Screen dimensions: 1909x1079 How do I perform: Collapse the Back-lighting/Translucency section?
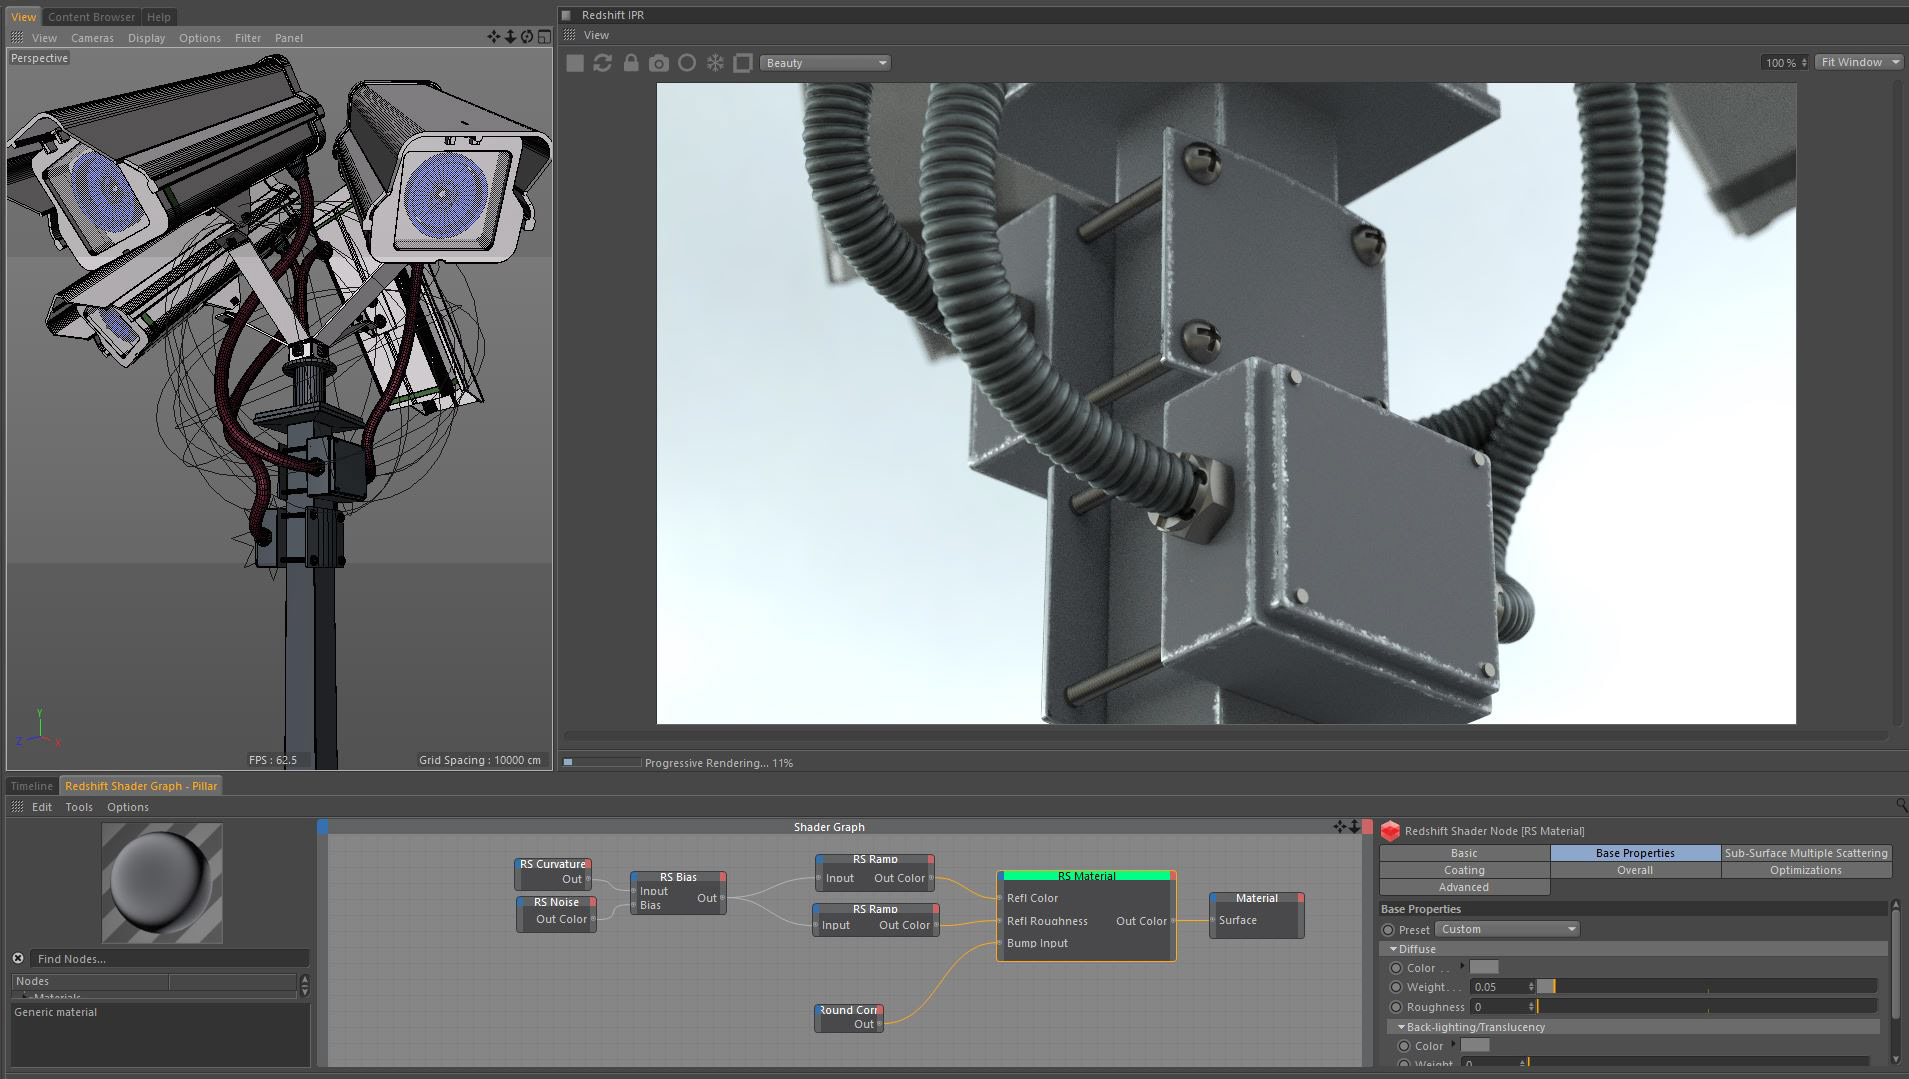[1401, 1027]
